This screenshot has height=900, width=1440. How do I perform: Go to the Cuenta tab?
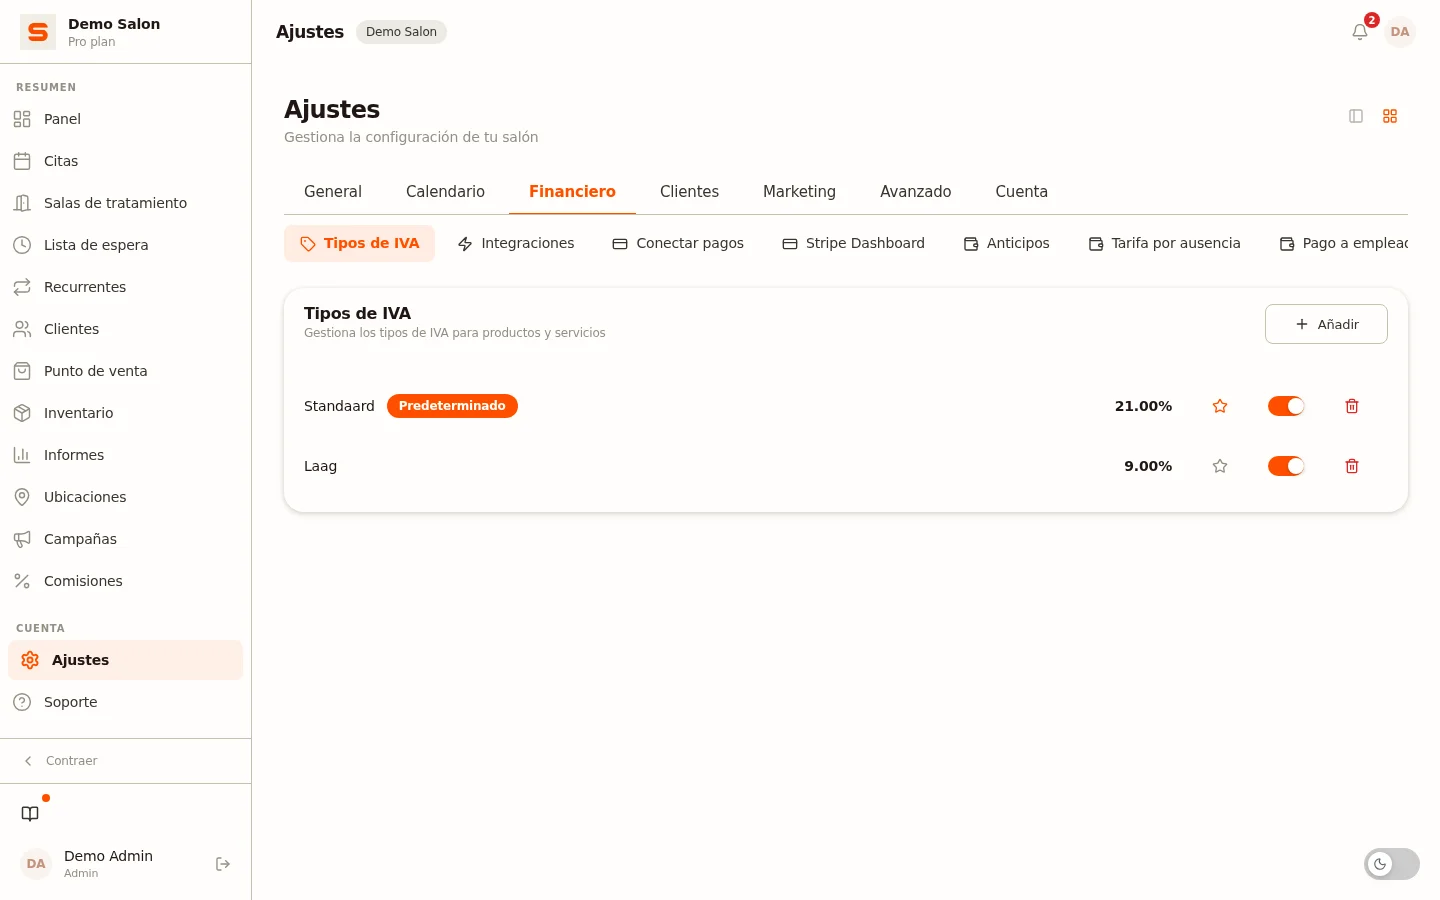1021,191
